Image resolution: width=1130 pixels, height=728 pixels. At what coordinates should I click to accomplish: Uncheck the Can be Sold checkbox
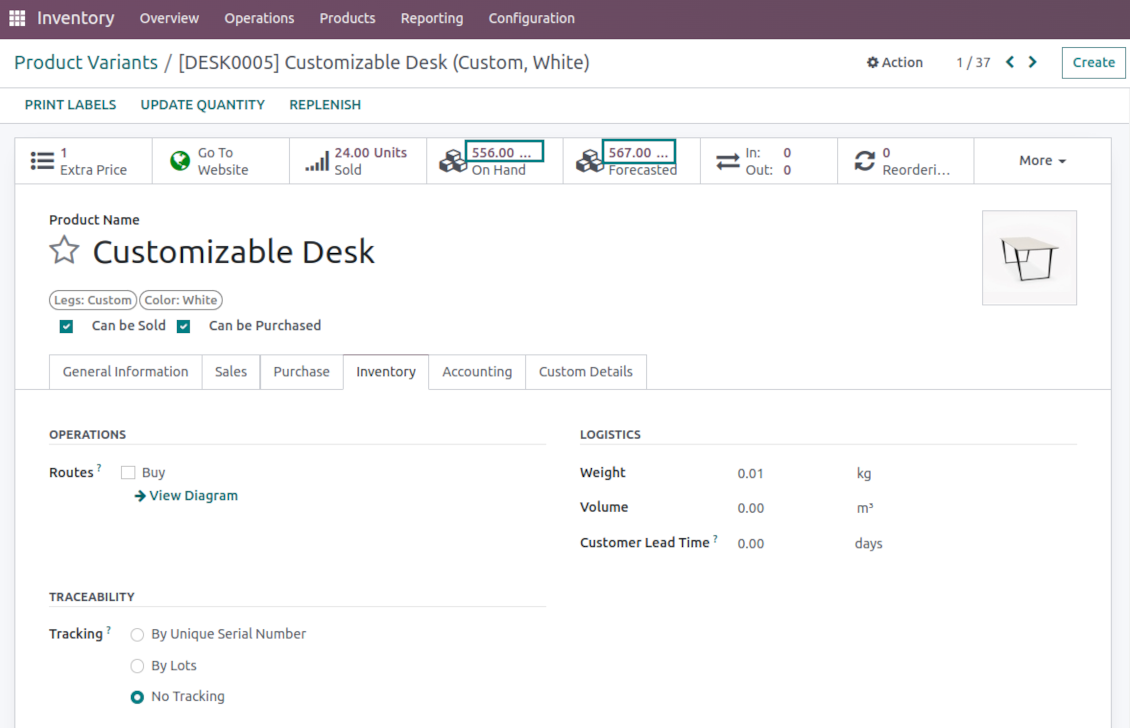pos(66,326)
